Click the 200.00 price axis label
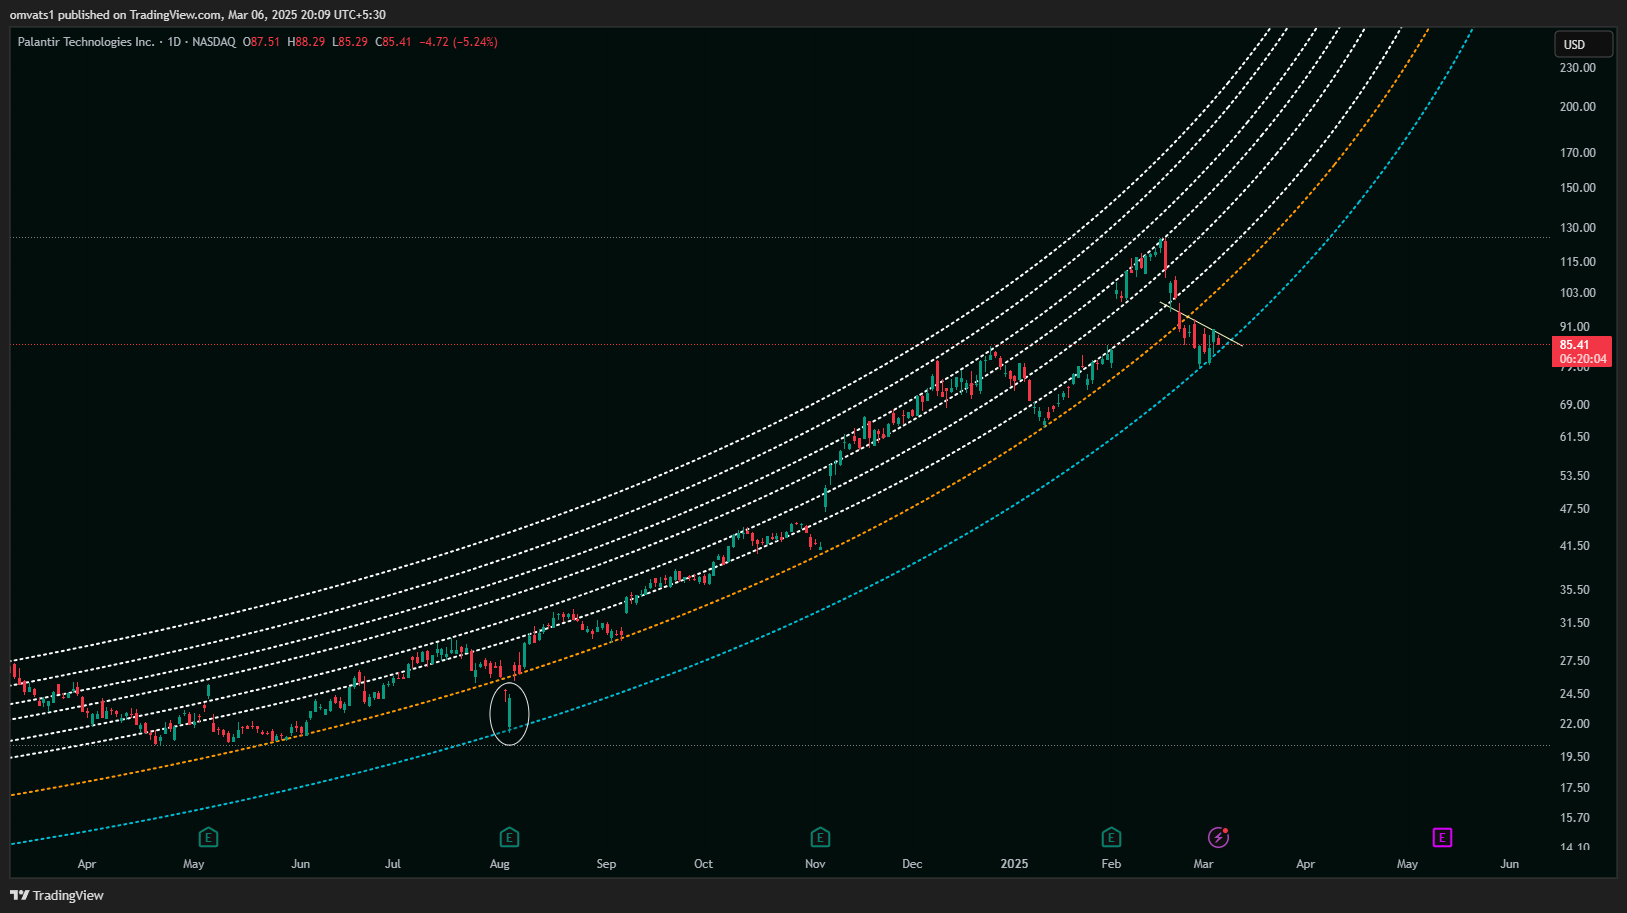The height and width of the screenshot is (913, 1627). (1578, 107)
